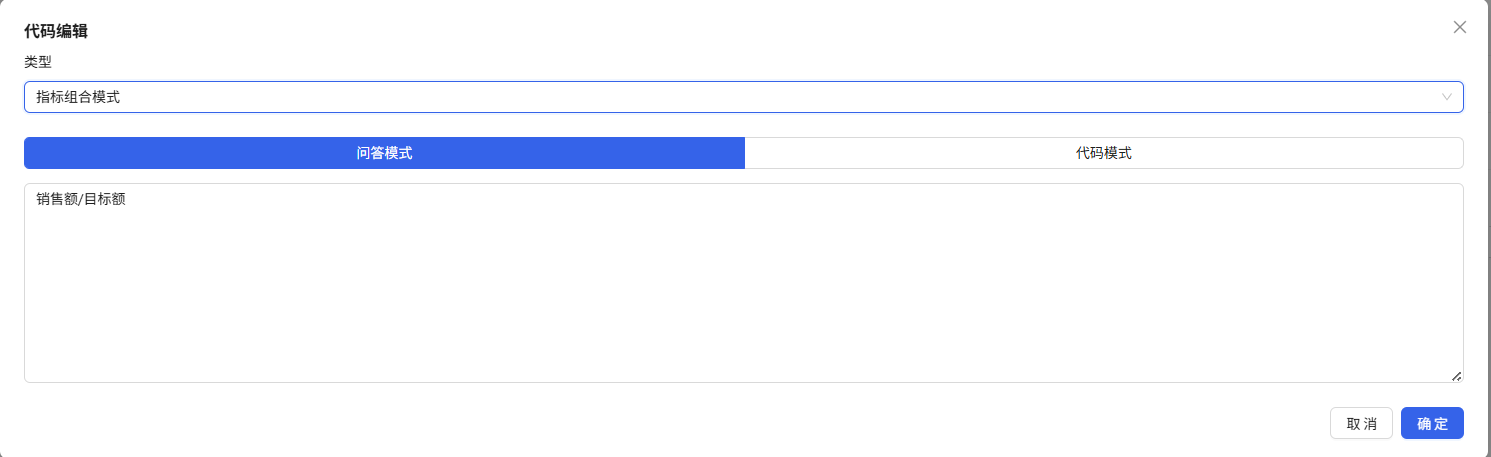The image size is (1491, 457).
Task: Enable 代码模式 in the mode switcher
Action: [x=1103, y=153]
